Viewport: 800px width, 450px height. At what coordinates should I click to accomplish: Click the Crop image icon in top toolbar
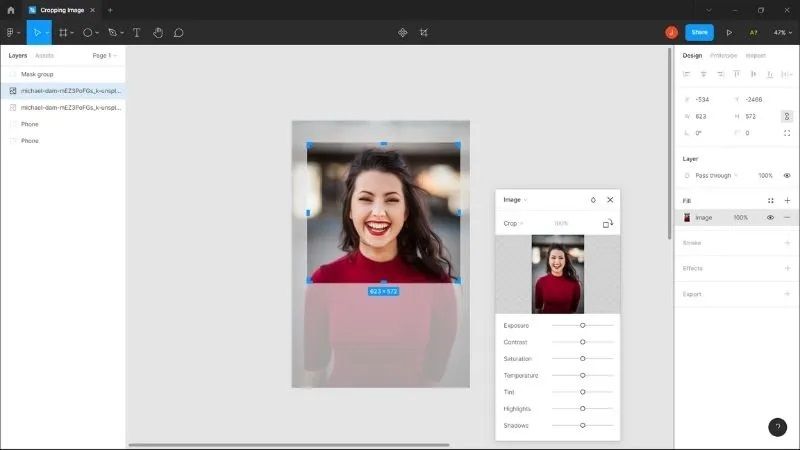(x=424, y=32)
